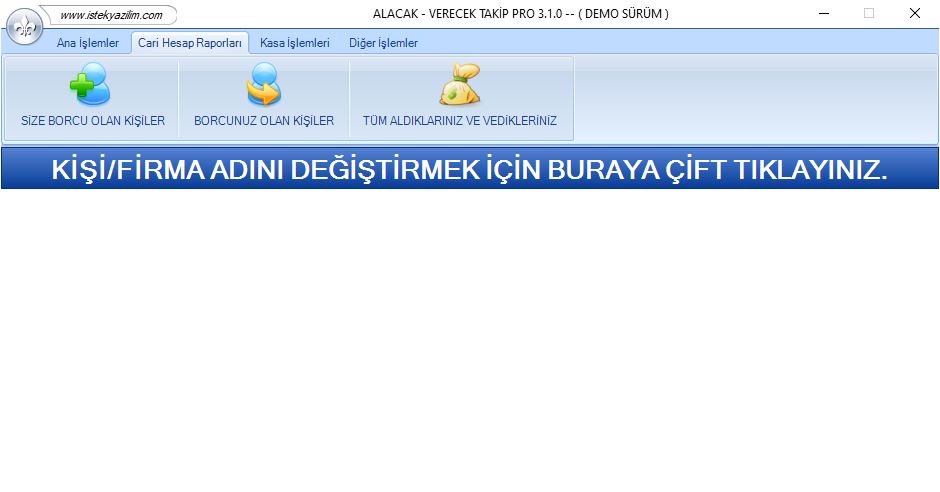
Task: Select the Cari Hesap Raporları tab
Action: pos(189,43)
